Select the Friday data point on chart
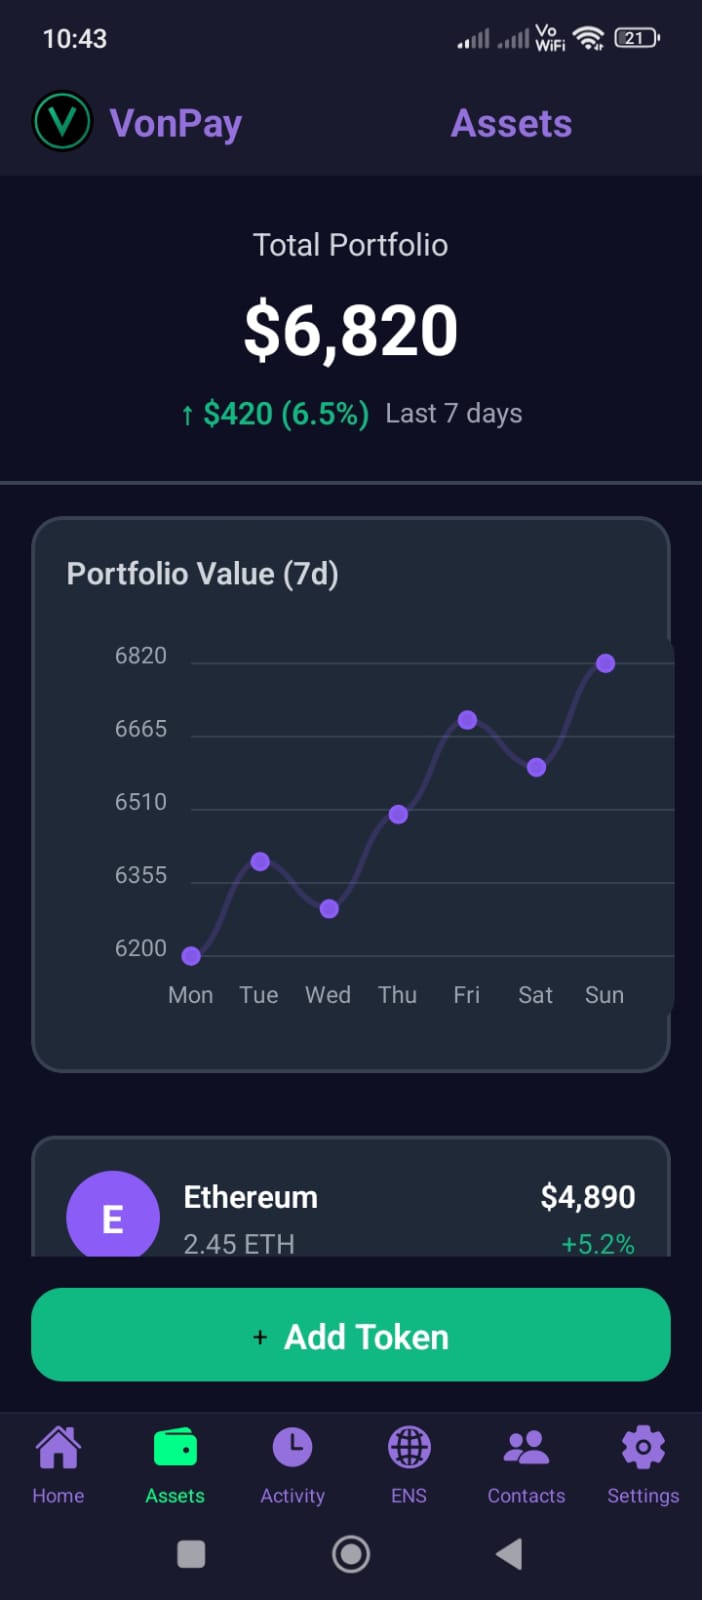Screen dimensions: 702x1600 click(x=467, y=720)
